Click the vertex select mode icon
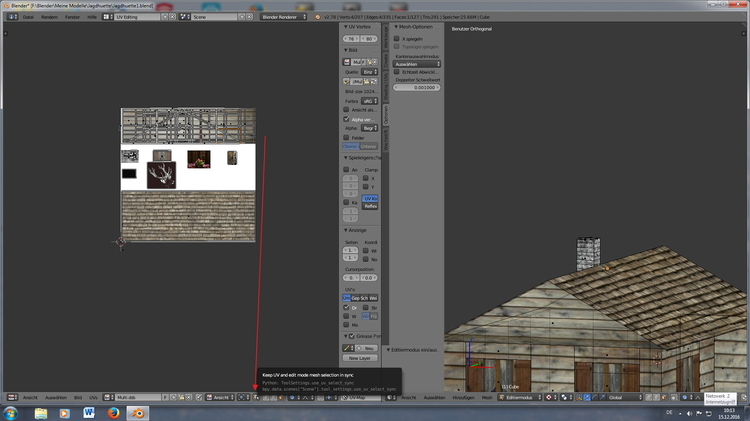Image resolution: width=750 pixels, height=421 pixels. tap(648, 398)
